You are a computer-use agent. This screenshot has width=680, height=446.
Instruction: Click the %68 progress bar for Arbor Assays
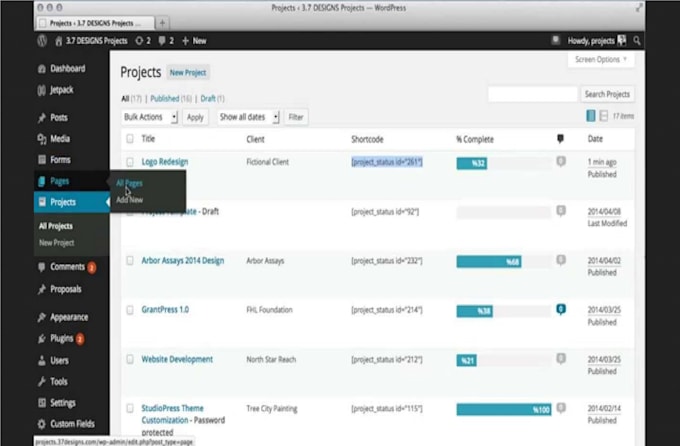tap(489, 262)
